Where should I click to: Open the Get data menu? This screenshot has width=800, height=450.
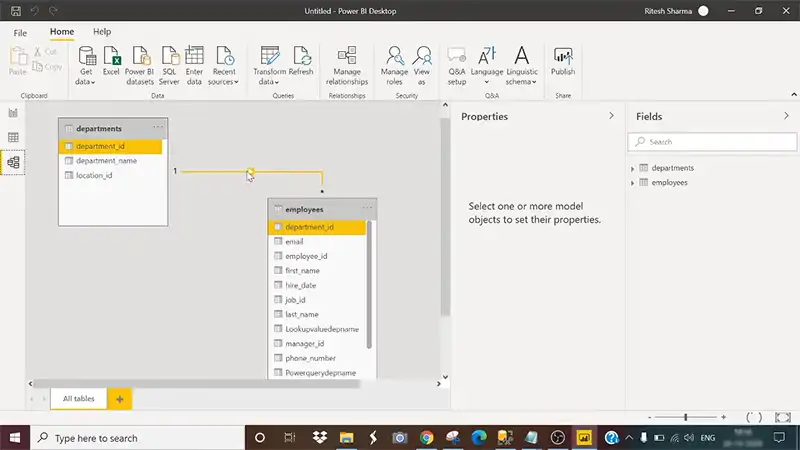click(86, 65)
